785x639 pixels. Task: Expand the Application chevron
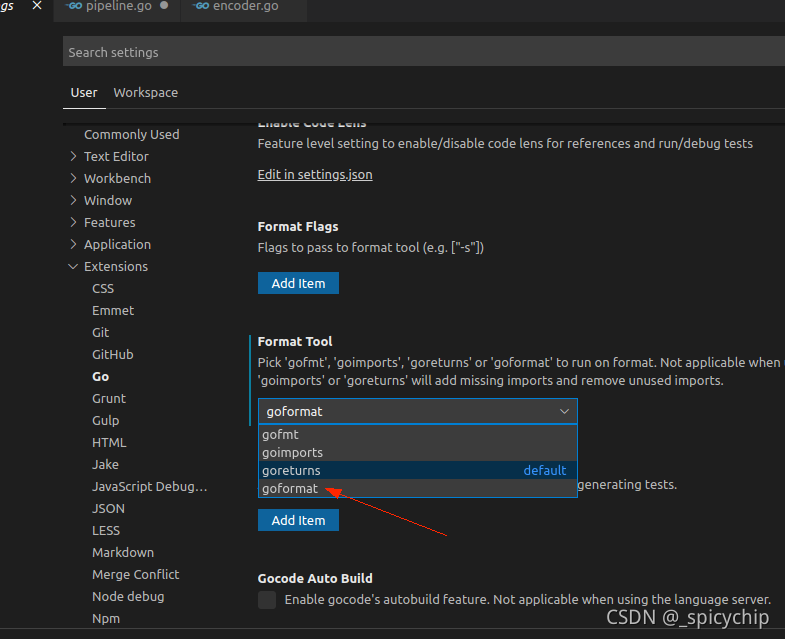[74, 244]
